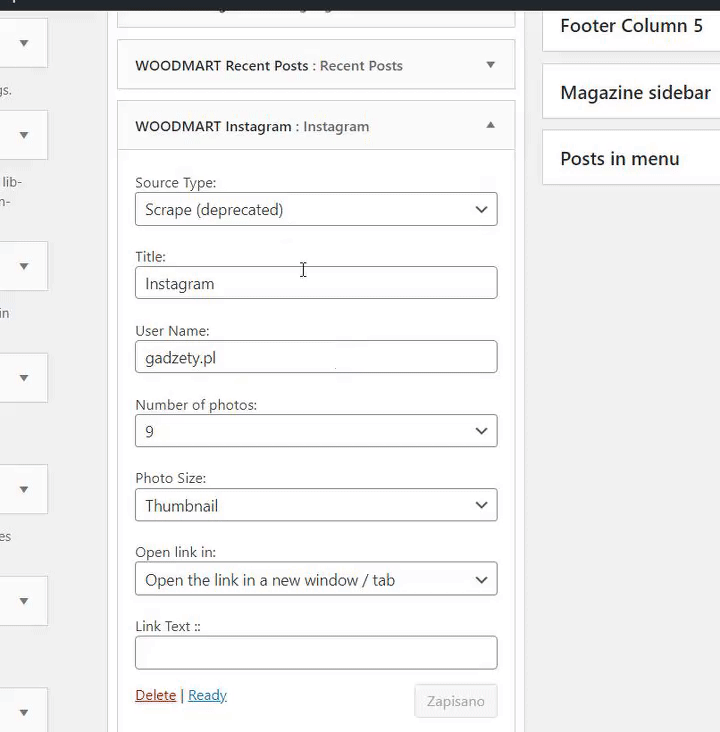Open the Footer Column 5 sidebar panel
The width and height of the screenshot is (720, 732).
631,26
